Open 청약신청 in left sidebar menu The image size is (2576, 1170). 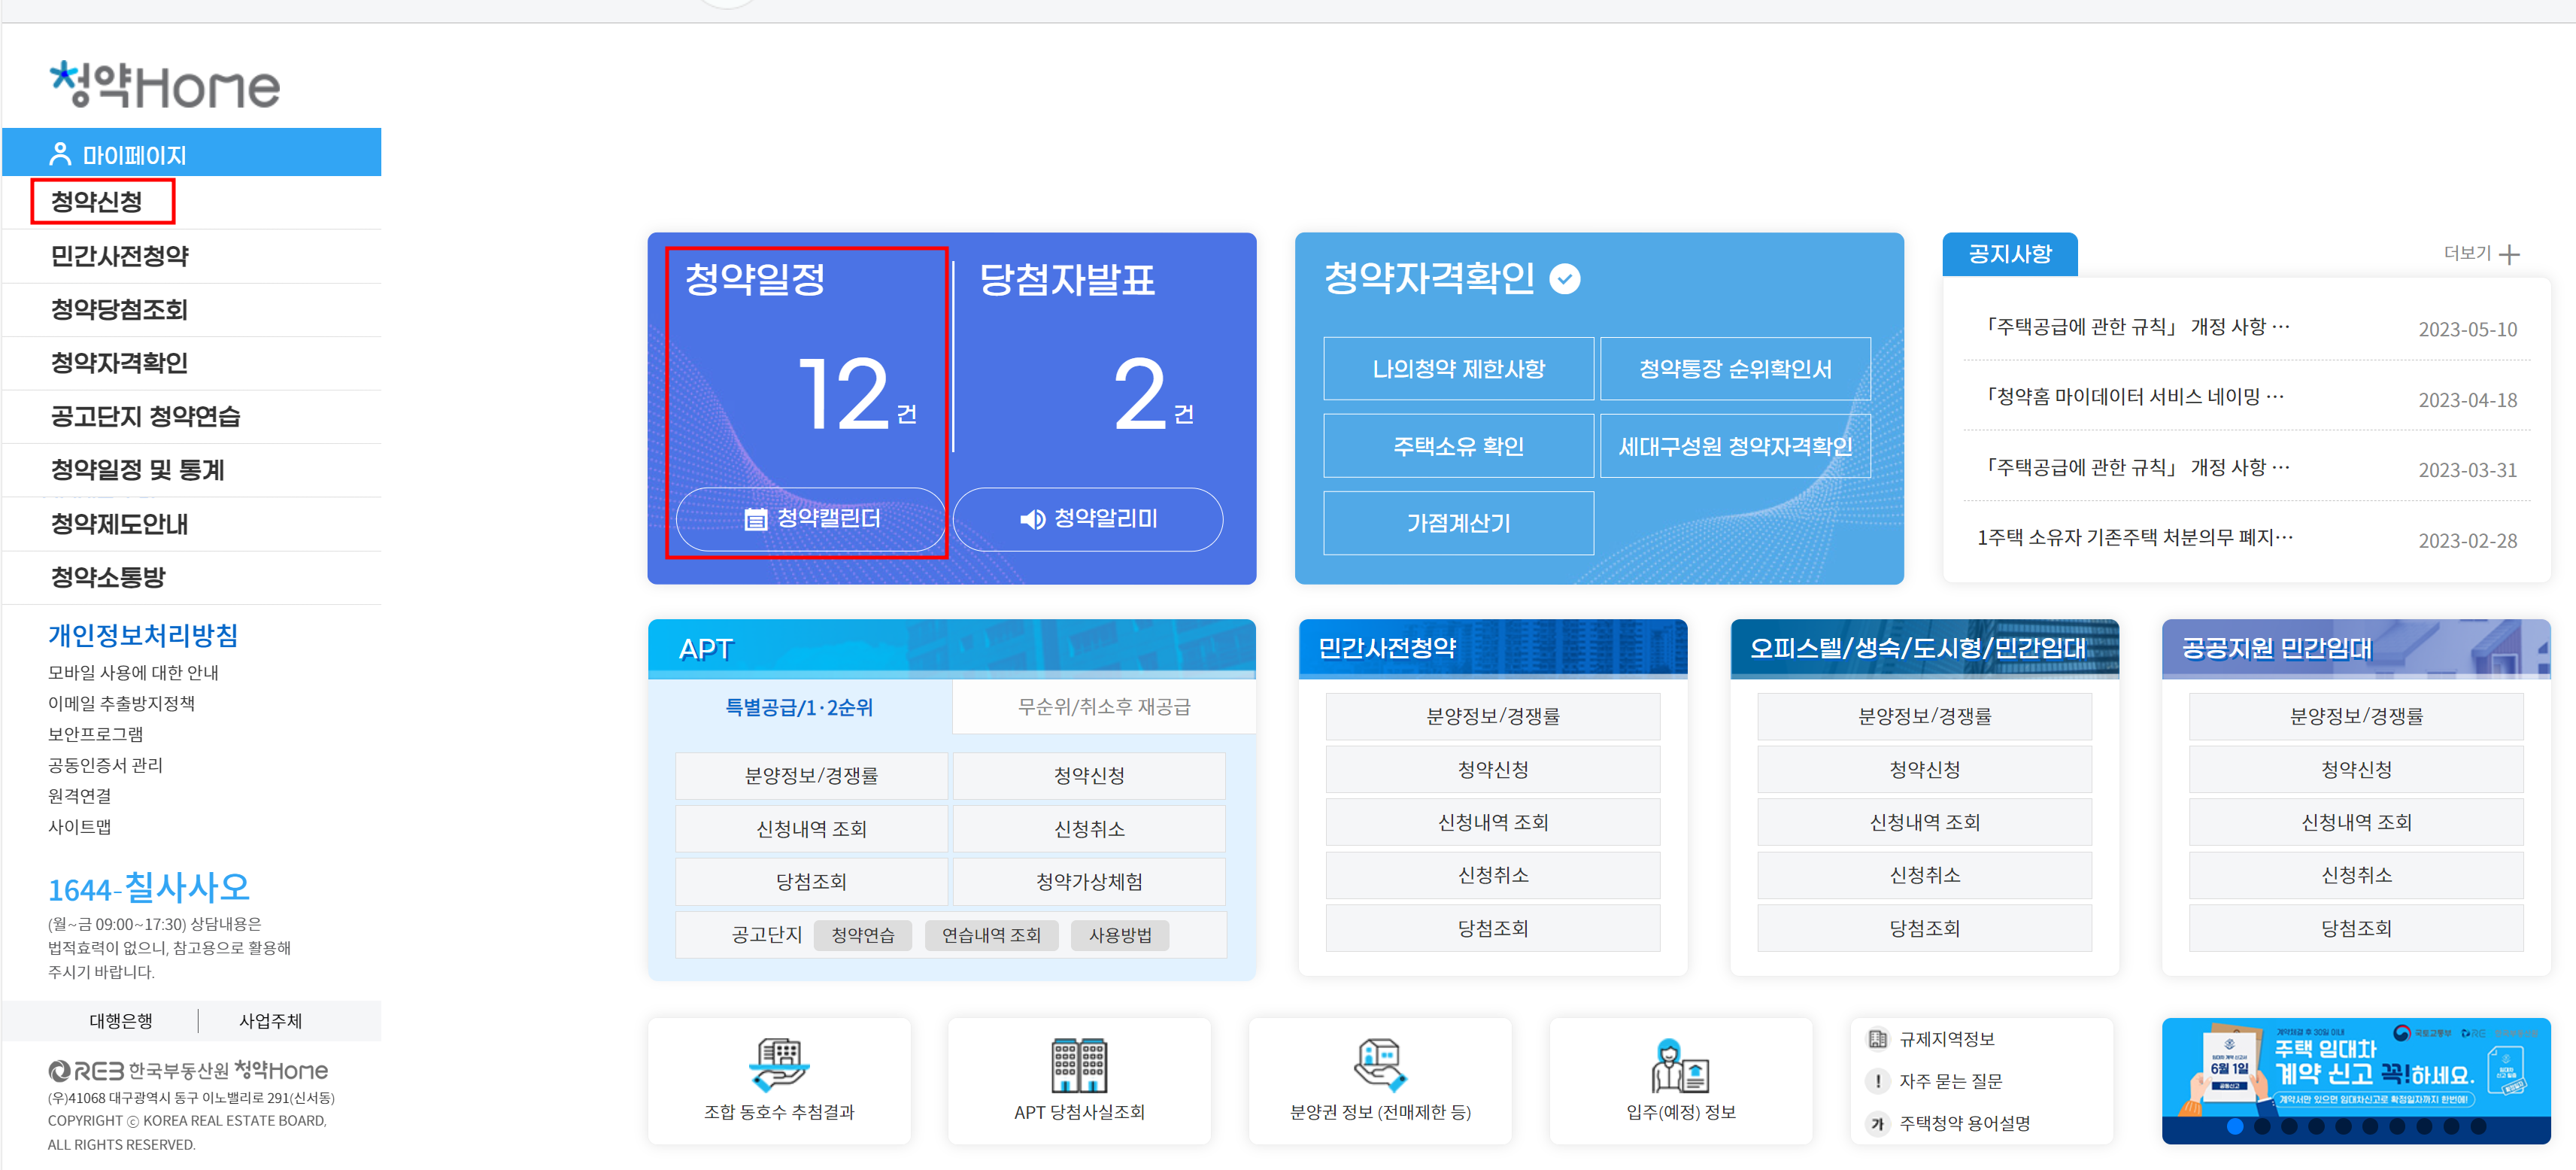click(x=97, y=201)
